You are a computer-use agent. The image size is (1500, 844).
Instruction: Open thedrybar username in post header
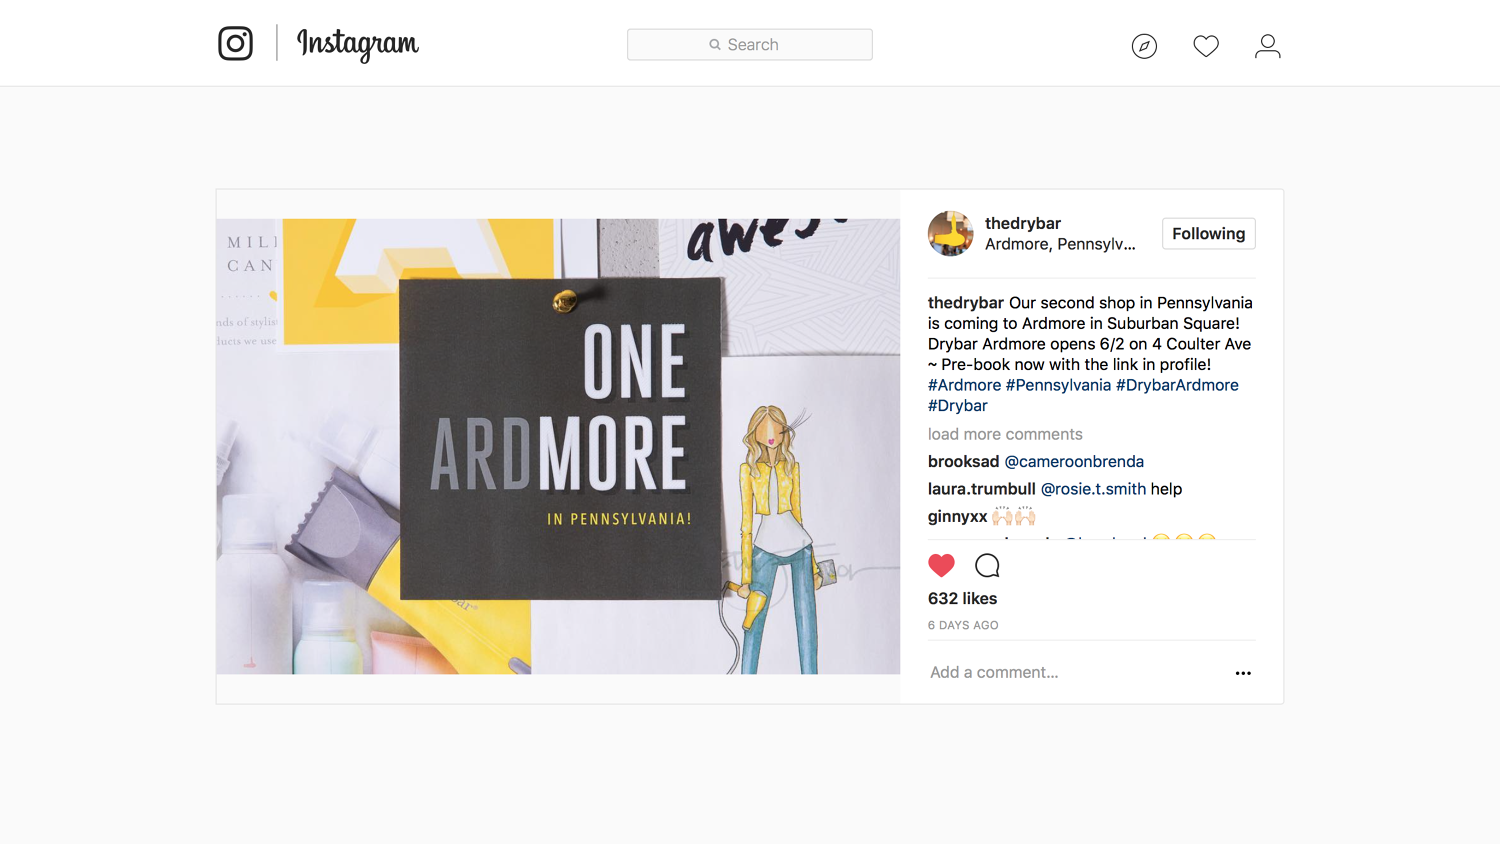coord(1023,223)
